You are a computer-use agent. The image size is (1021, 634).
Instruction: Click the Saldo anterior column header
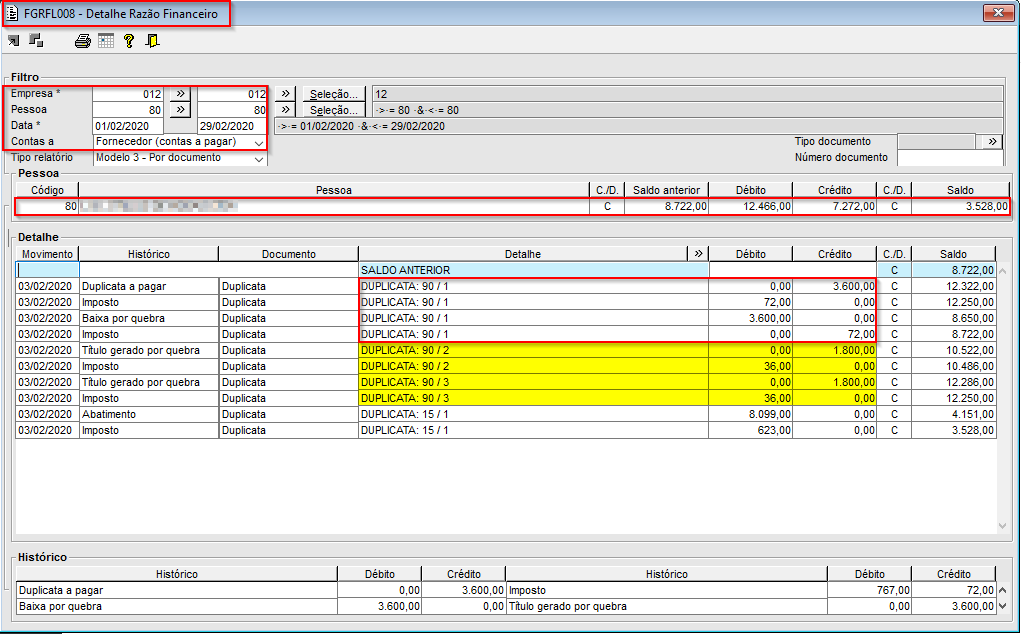[666, 190]
